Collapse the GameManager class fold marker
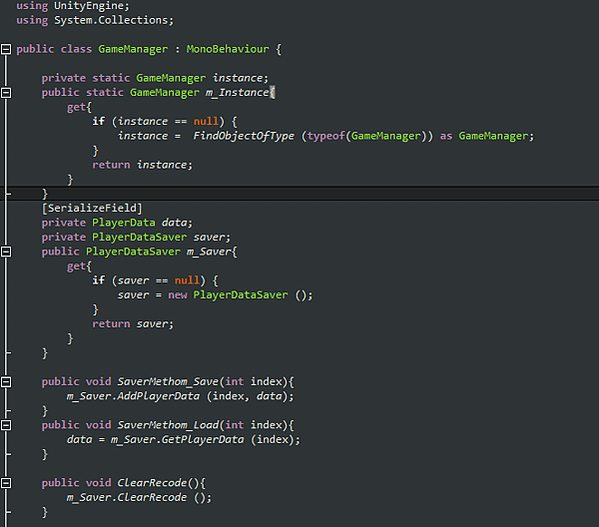The height and width of the screenshot is (527, 599). pyautogui.click(x=6, y=49)
